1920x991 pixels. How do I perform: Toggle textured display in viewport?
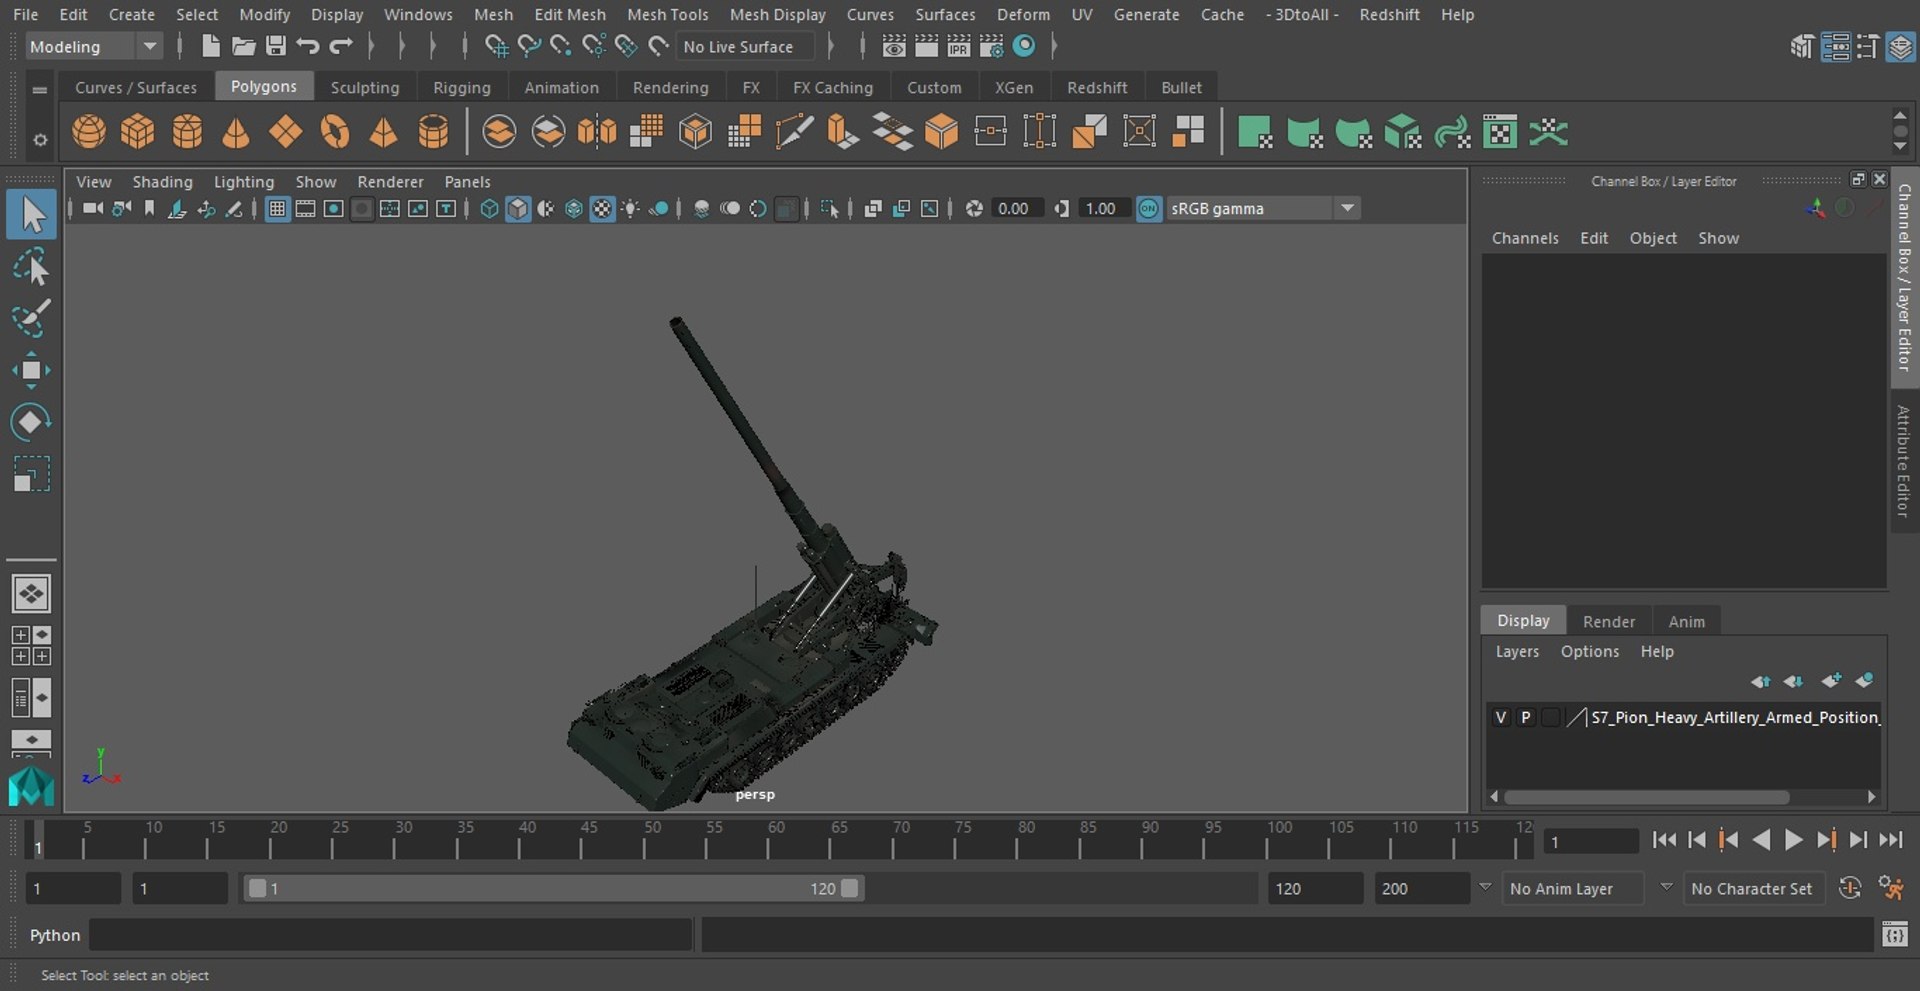pos(602,208)
